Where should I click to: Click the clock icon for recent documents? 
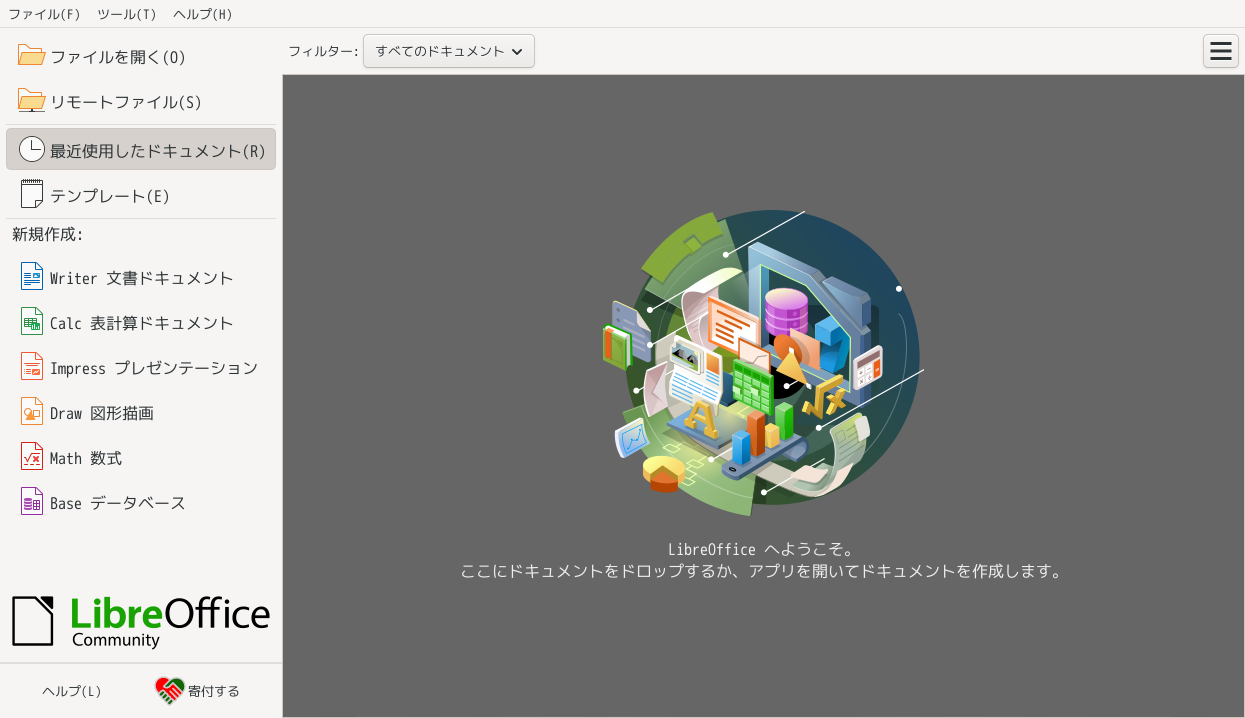tap(32, 149)
